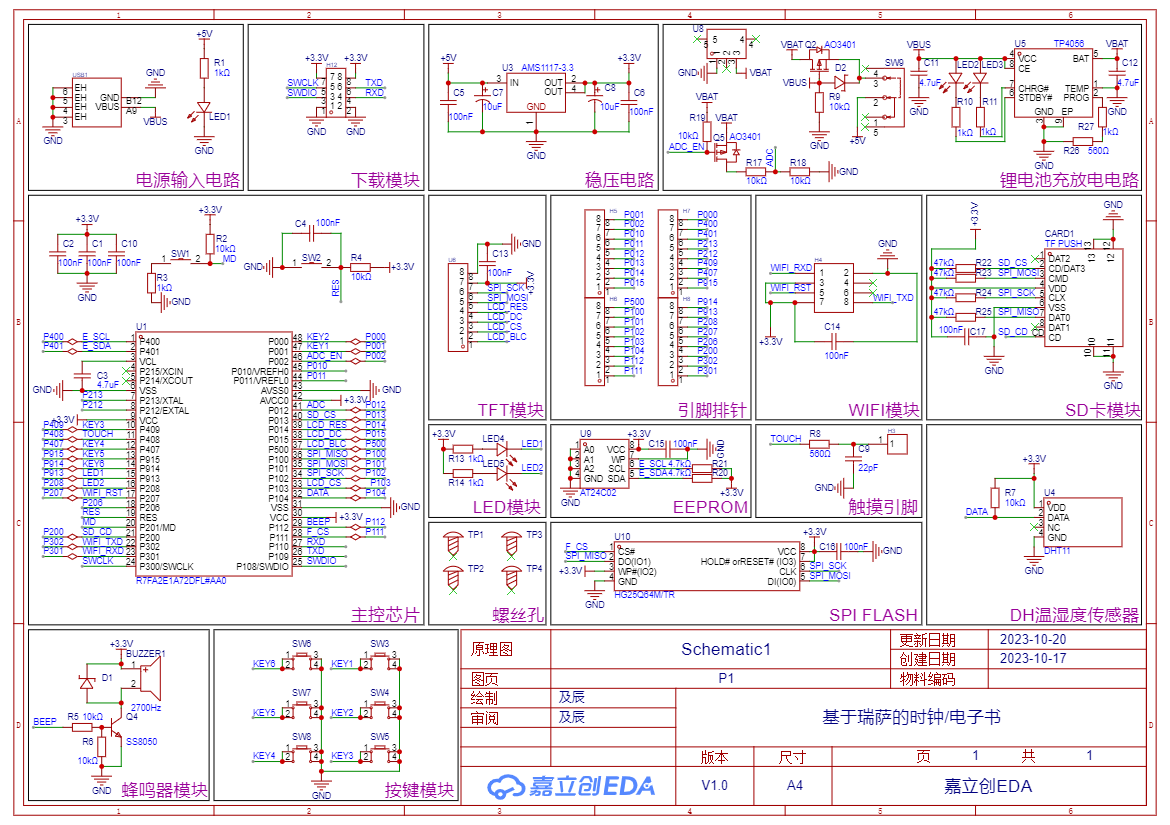Click the DHT11 sensor U4 symbol
This screenshot has height=825, width=1170.
point(1084,522)
